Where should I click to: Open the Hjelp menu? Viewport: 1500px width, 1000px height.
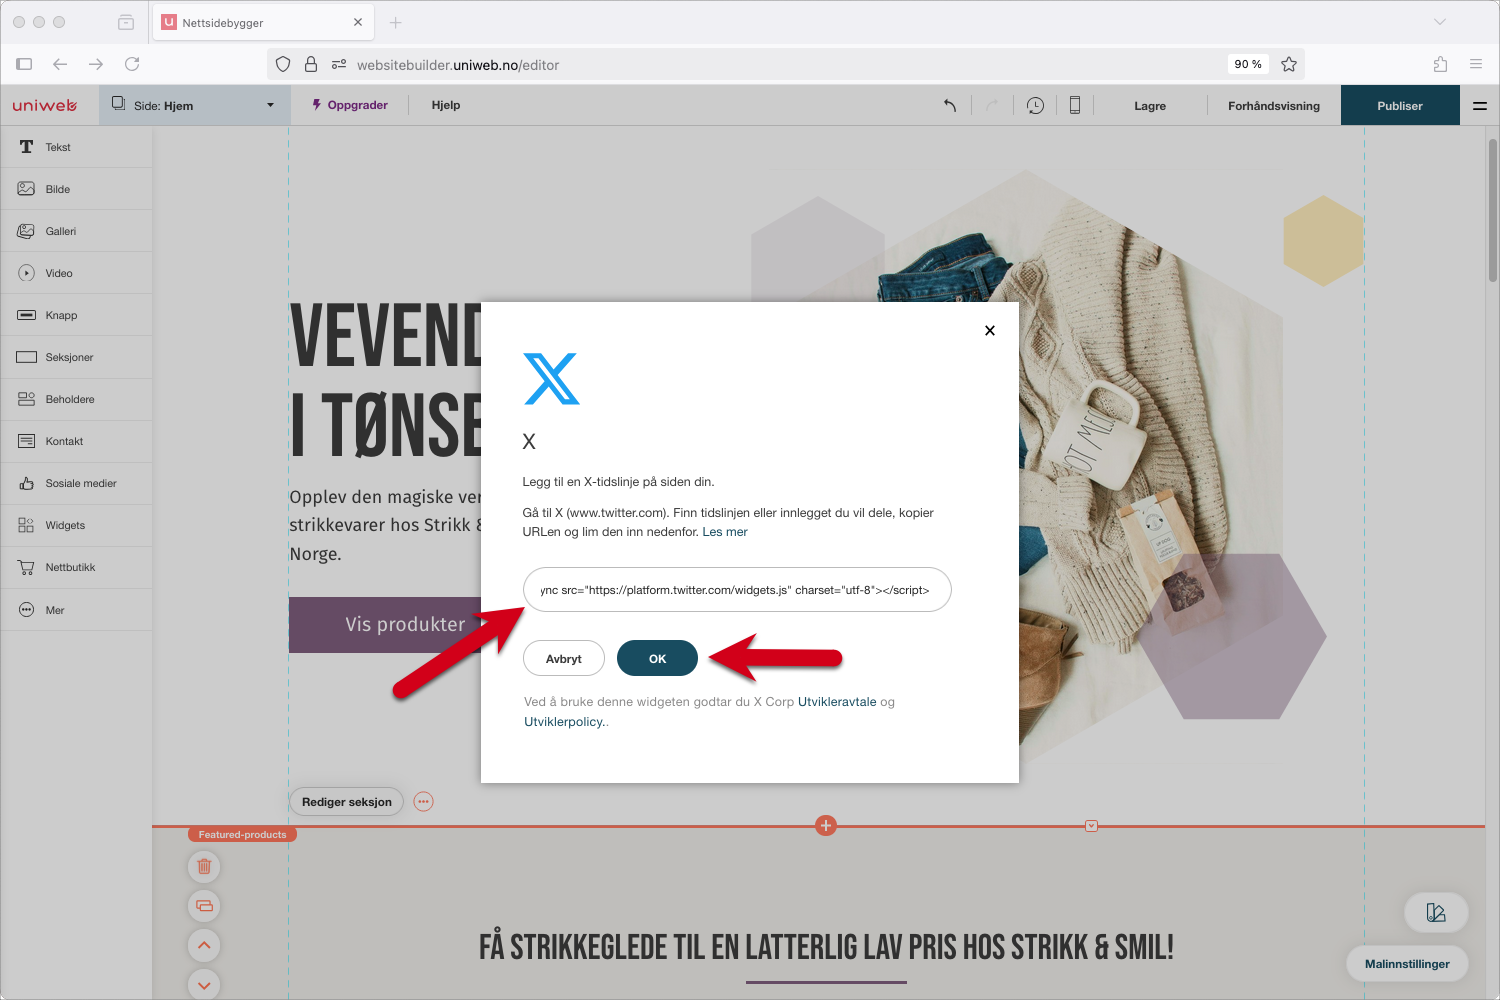point(446,105)
